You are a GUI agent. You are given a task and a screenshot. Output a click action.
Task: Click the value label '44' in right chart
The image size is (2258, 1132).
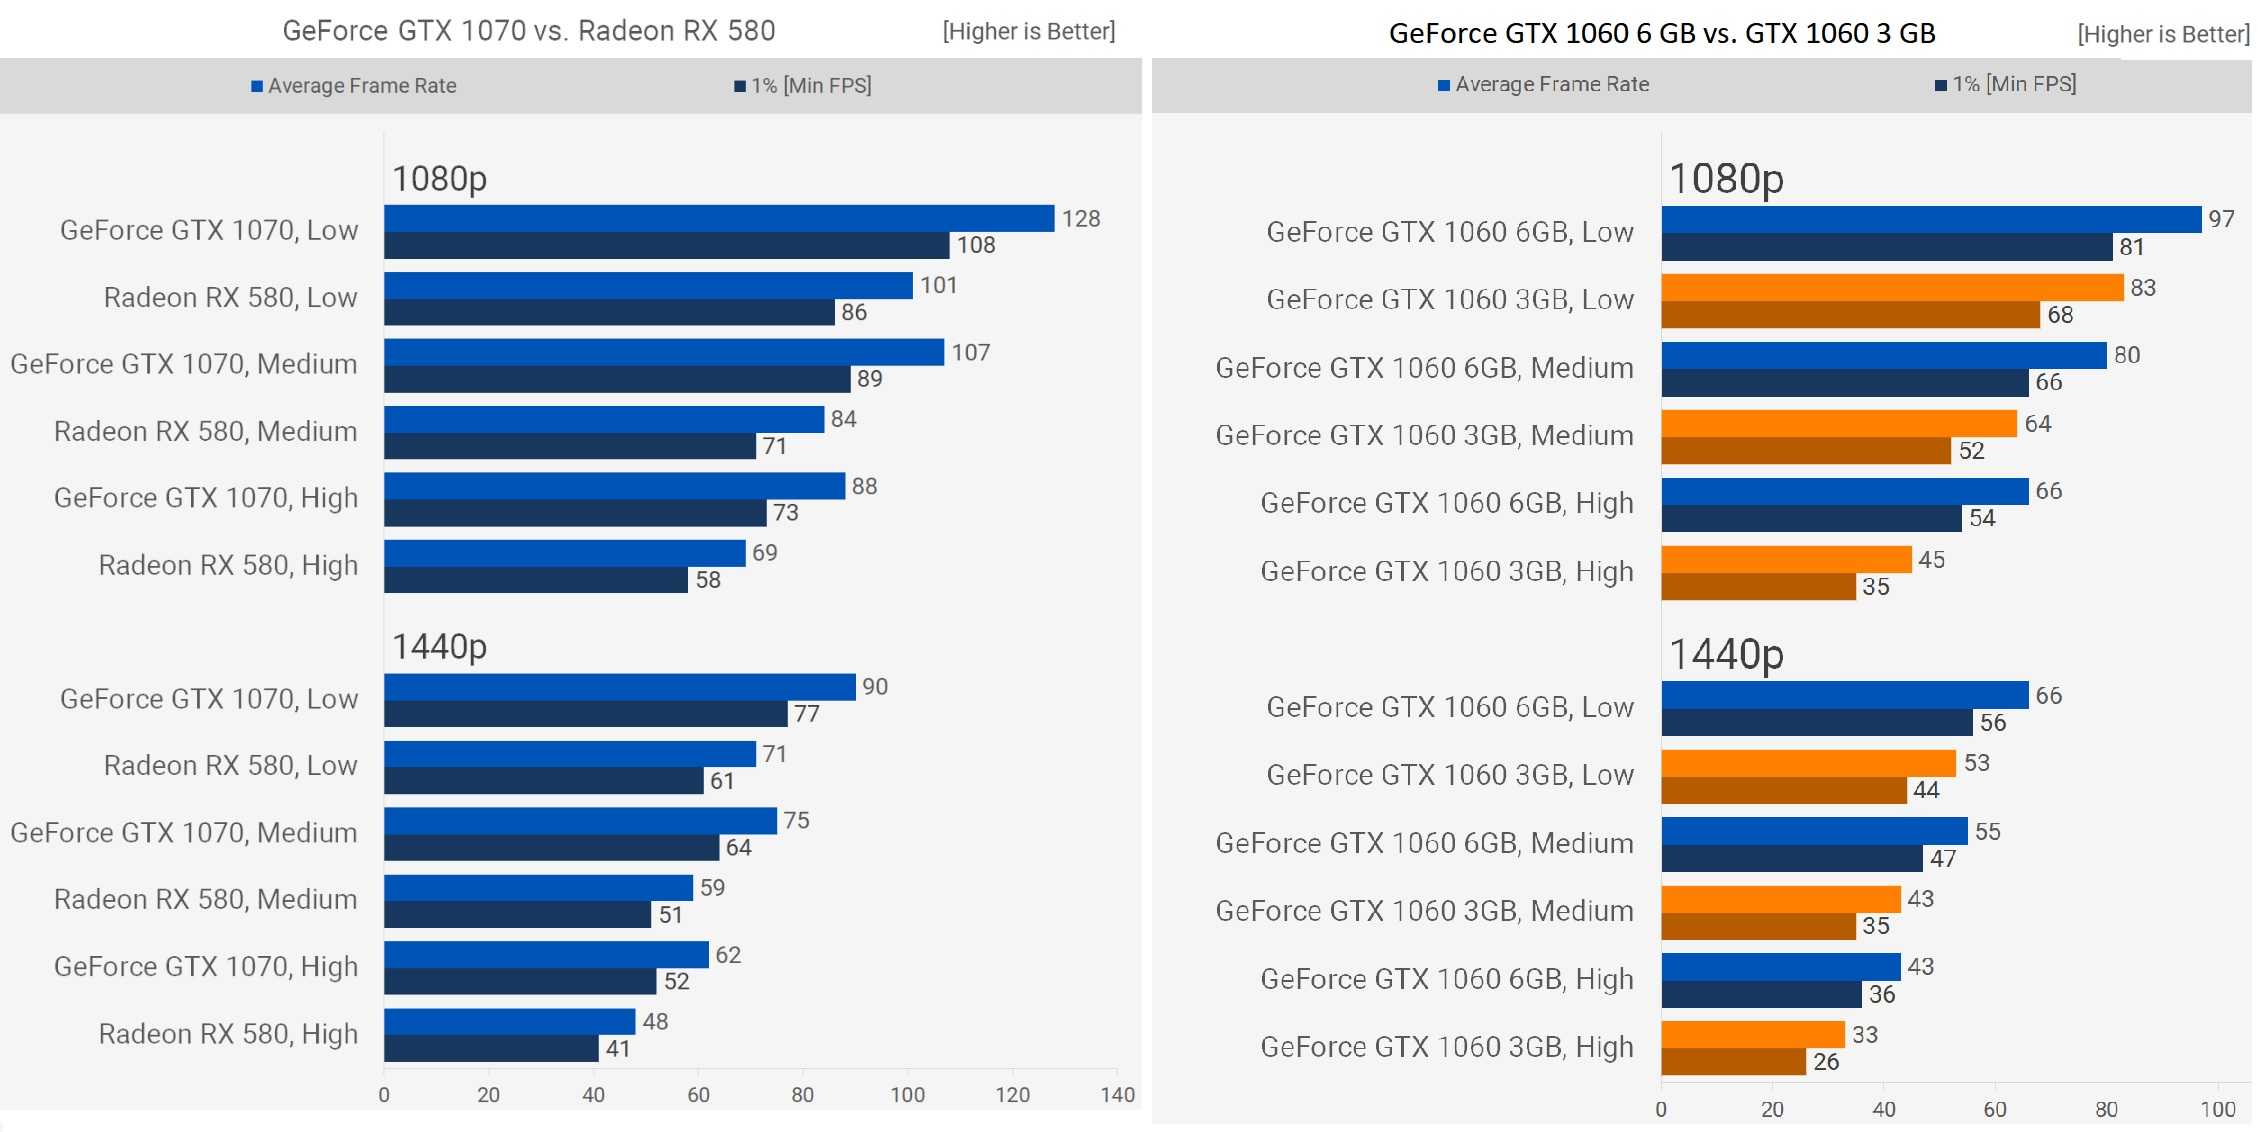click(x=1927, y=791)
